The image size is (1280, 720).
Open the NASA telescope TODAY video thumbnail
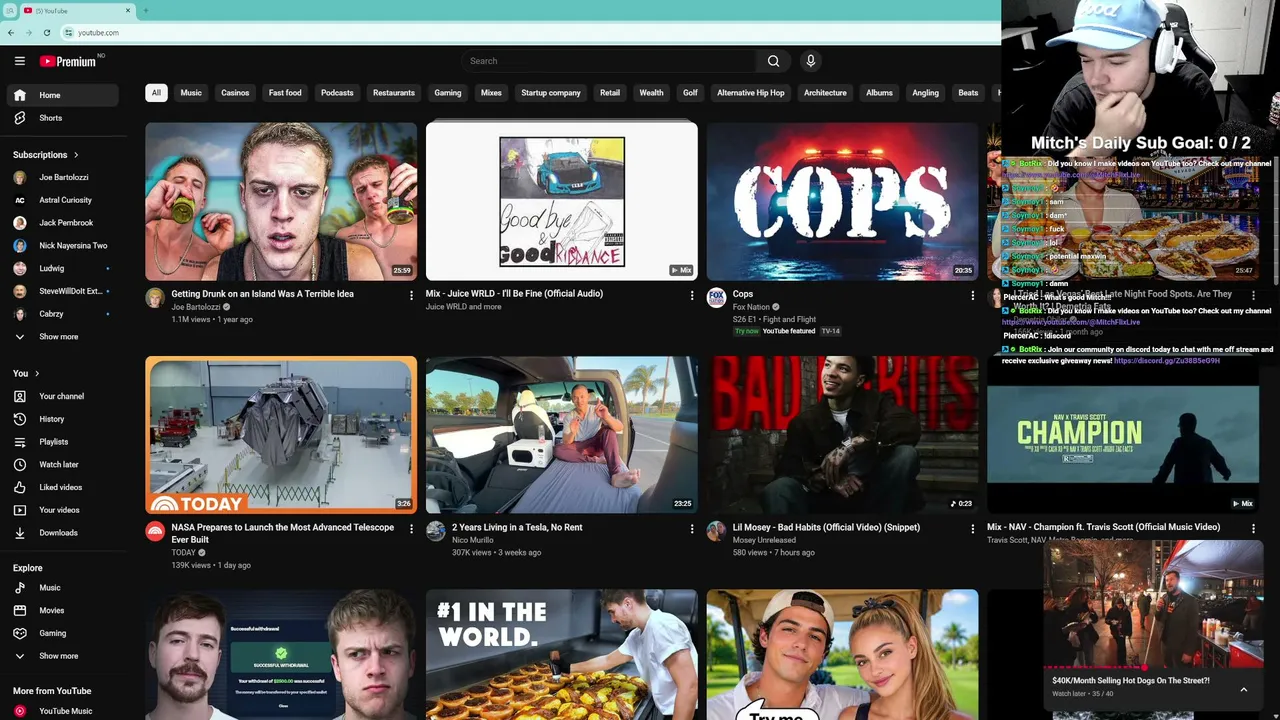tap(281, 435)
